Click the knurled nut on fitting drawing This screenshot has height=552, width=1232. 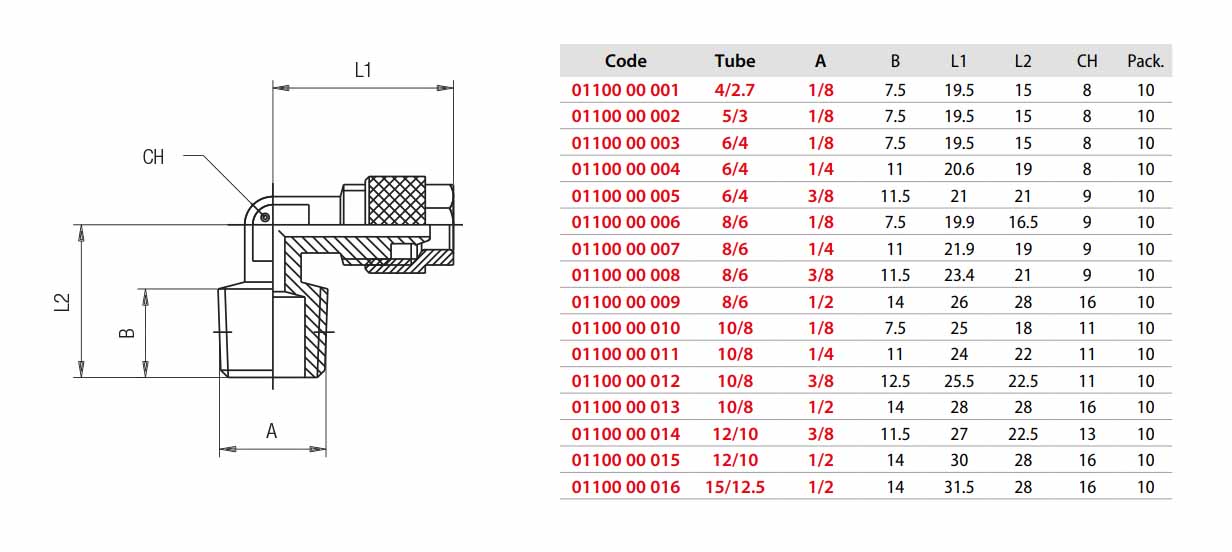pos(398,202)
